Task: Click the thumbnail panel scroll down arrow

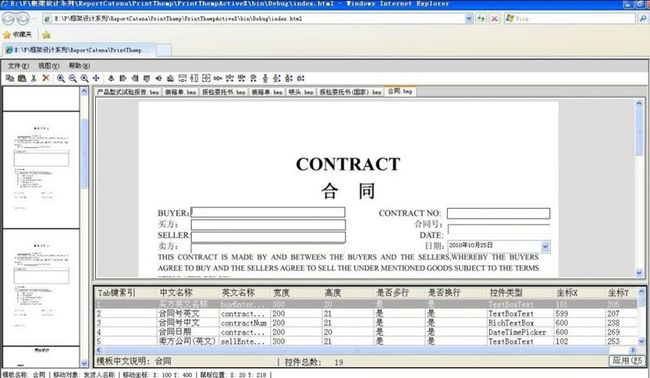Action: 85,363
